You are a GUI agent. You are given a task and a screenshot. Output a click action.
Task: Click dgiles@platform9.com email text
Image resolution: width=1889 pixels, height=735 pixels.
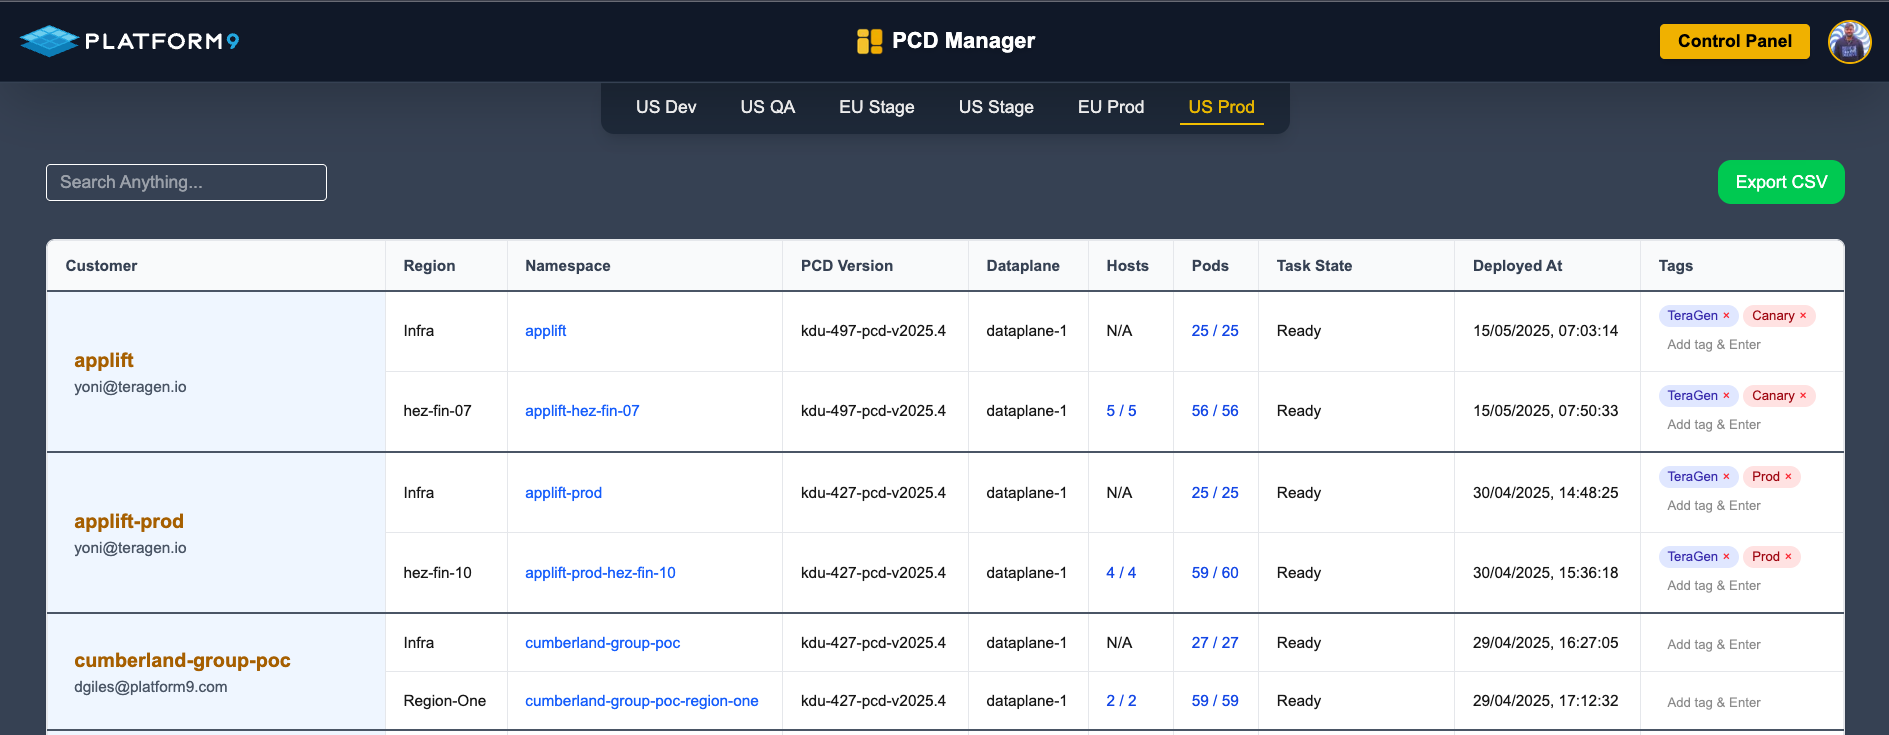(x=151, y=687)
